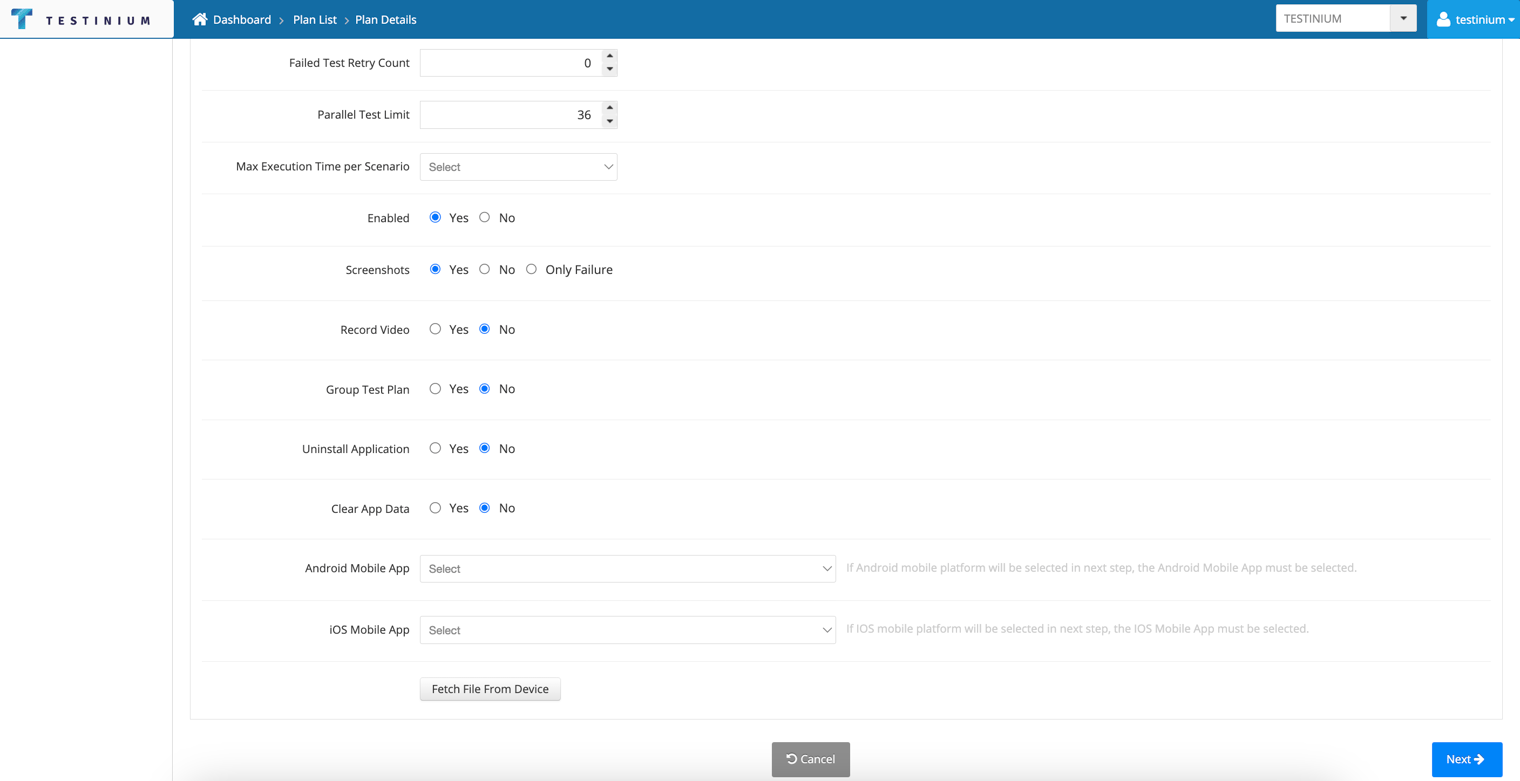Open the Dashboard breadcrumb link
Image resolution: width=1520 pixels, height=781 pixels.
tap(242, 19)
